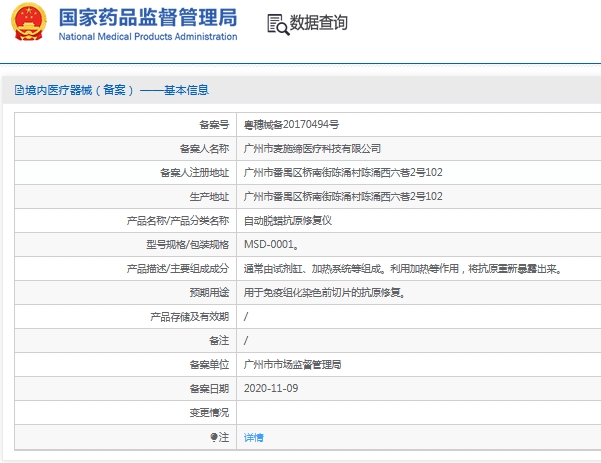
Task: Click the 国家药品监督管理局 title
Action: click(148, 17)
